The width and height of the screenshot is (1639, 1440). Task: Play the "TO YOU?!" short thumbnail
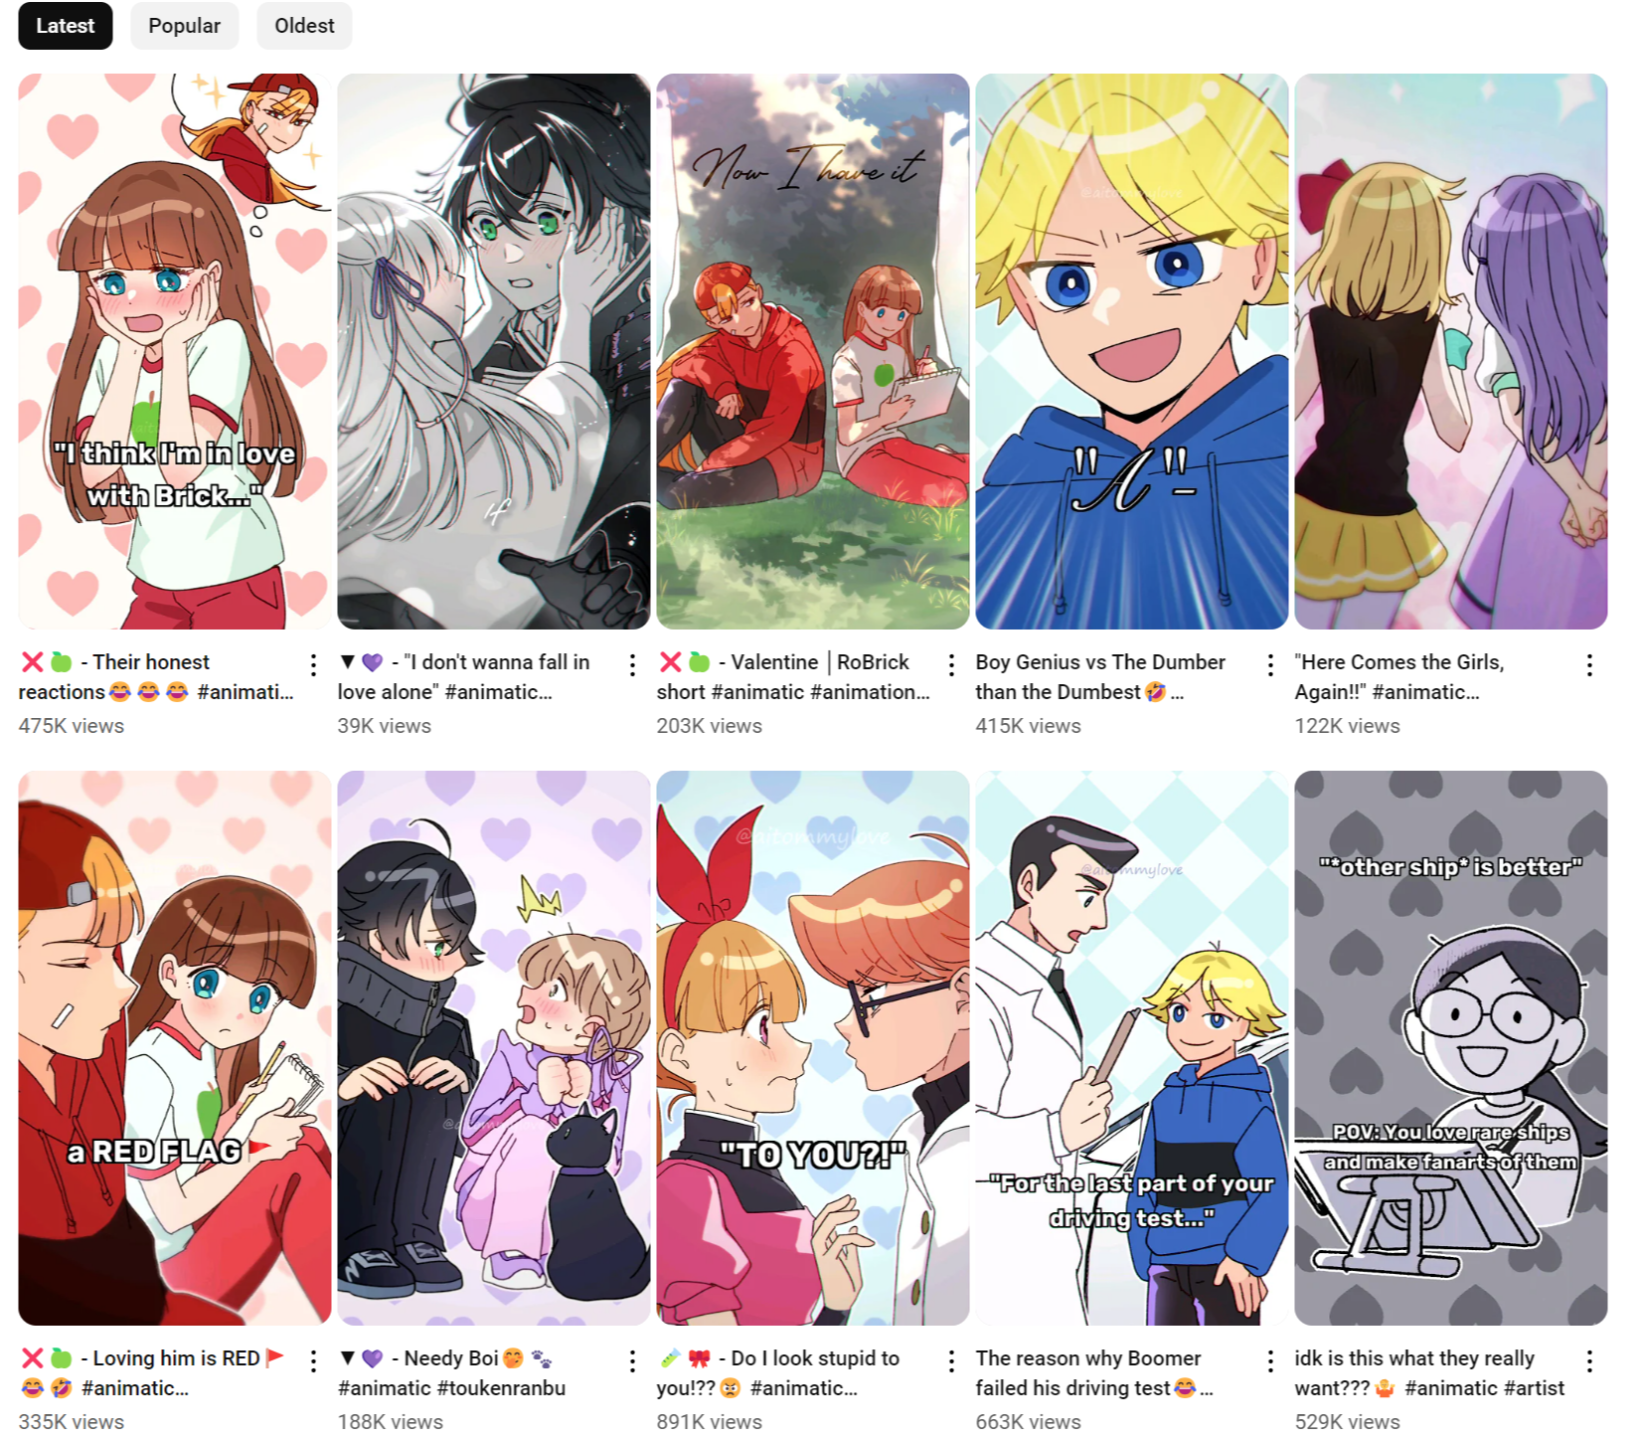[x=812, y=1048]
